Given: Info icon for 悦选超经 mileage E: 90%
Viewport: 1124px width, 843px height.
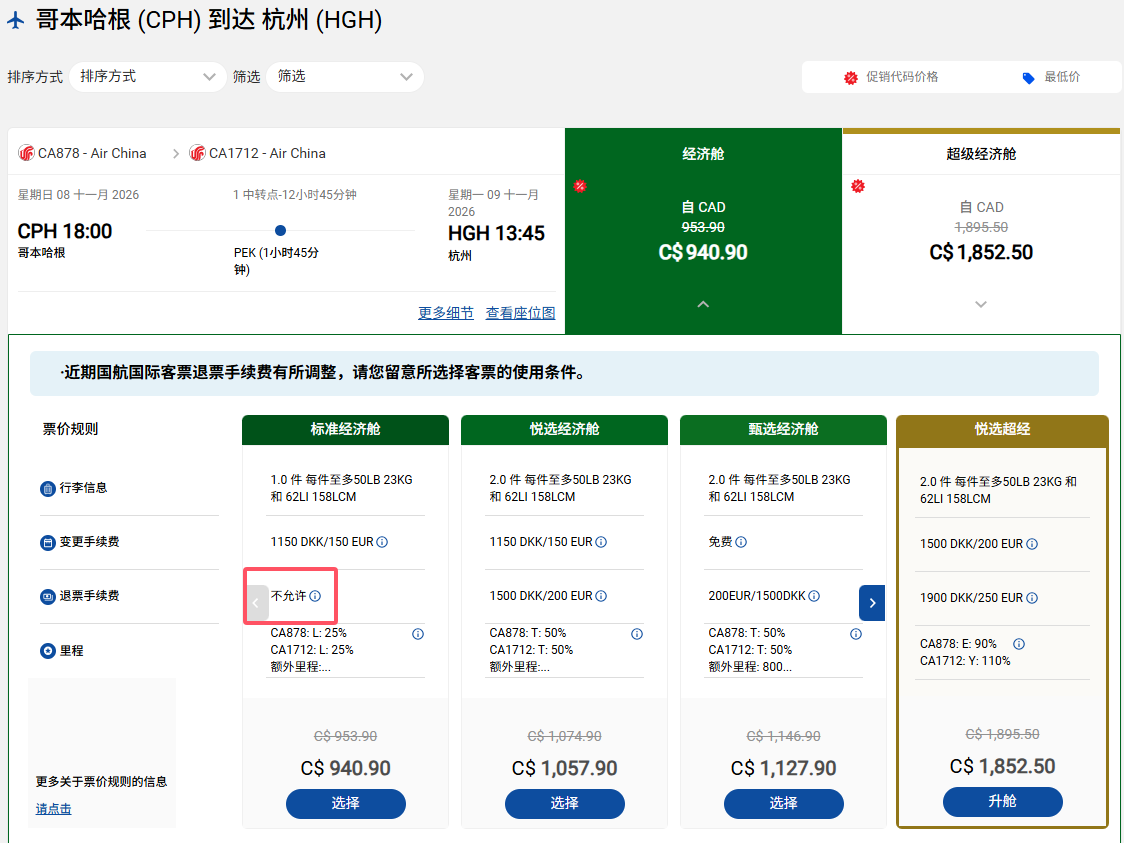Looking at the screenshot, I should point(1019,644).
